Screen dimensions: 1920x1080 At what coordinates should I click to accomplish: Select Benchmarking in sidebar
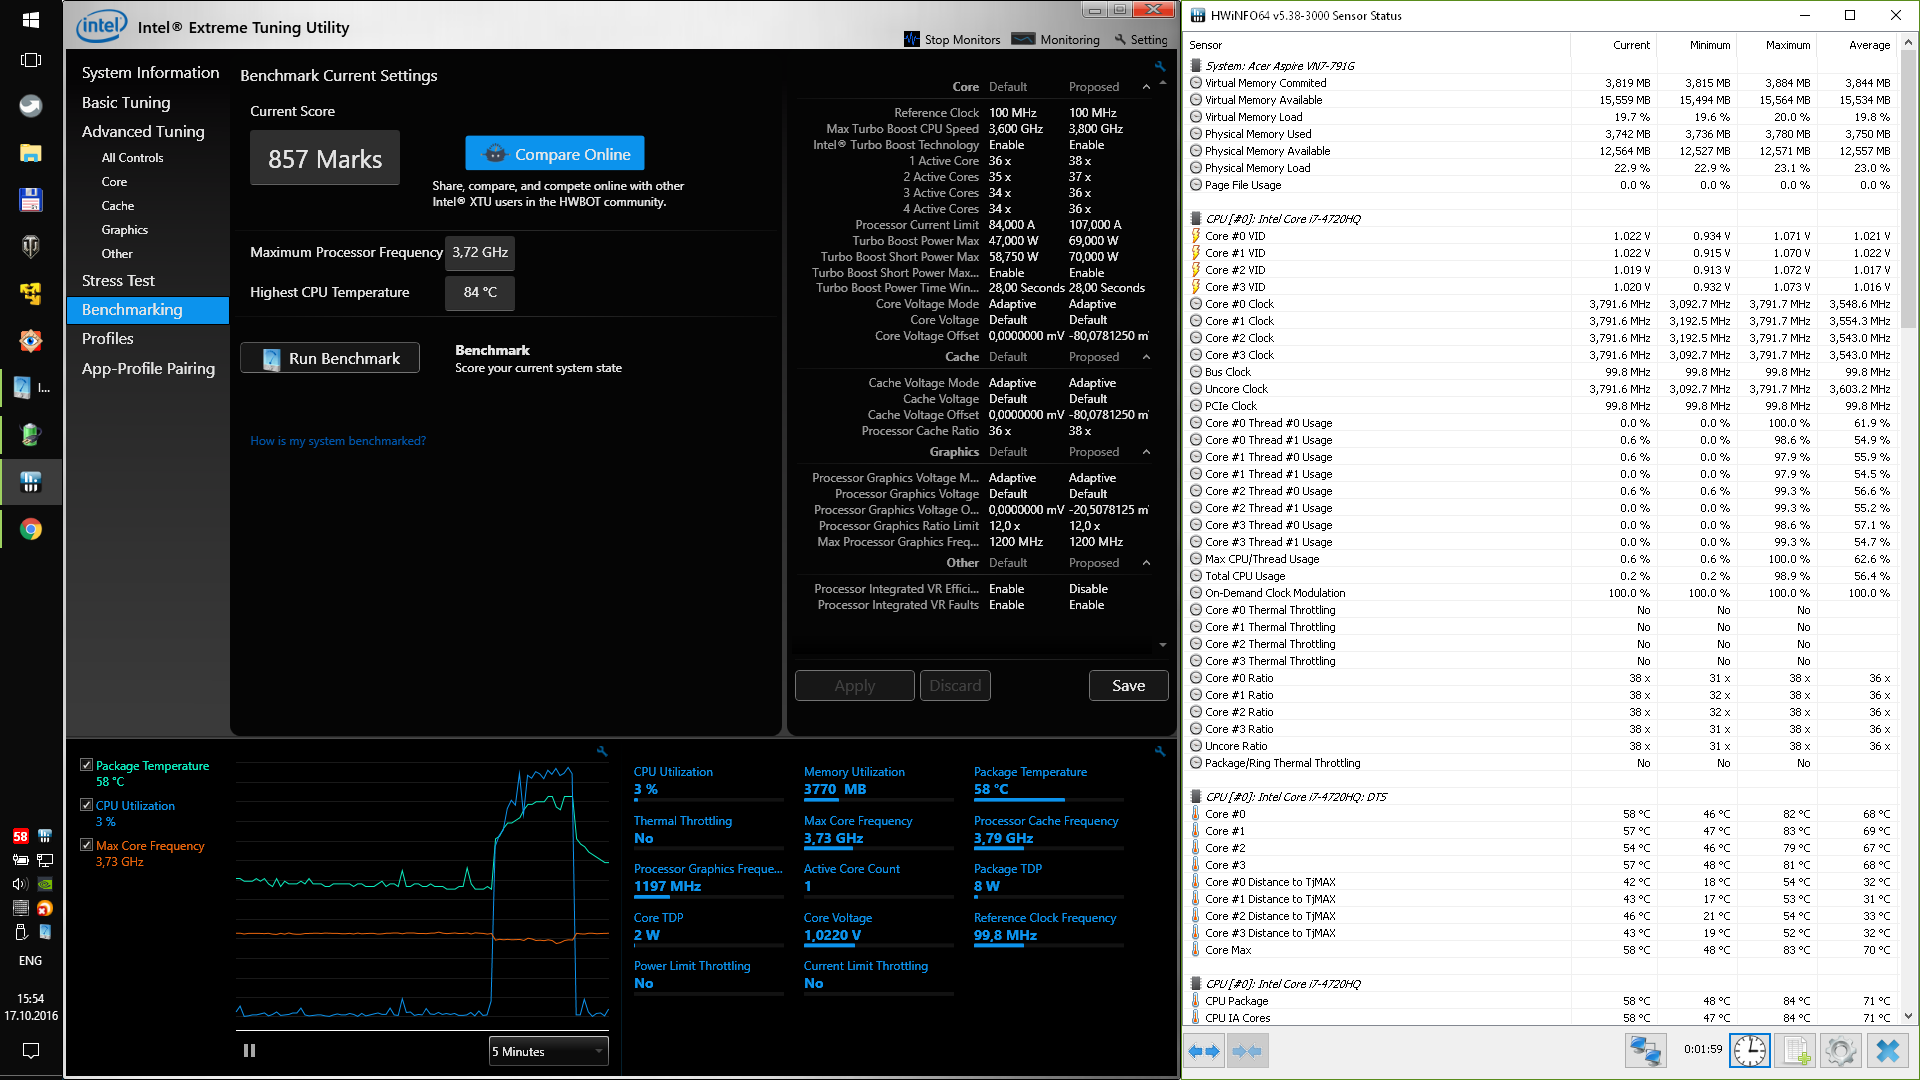[148, 310]
